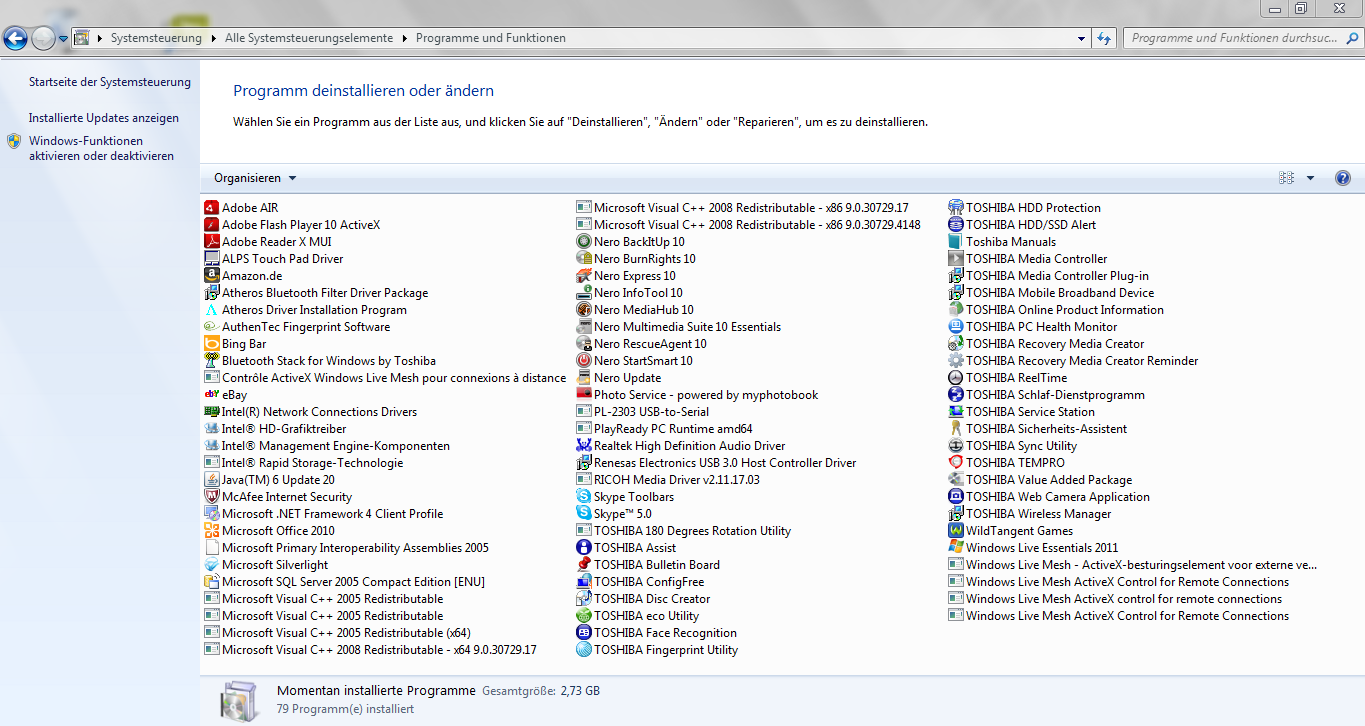The width and height of the screenshot is (1365, 726).
Task: Select Photo Service - powered by myphotobook
Action: pyautogui.click(x=697, y=395)
